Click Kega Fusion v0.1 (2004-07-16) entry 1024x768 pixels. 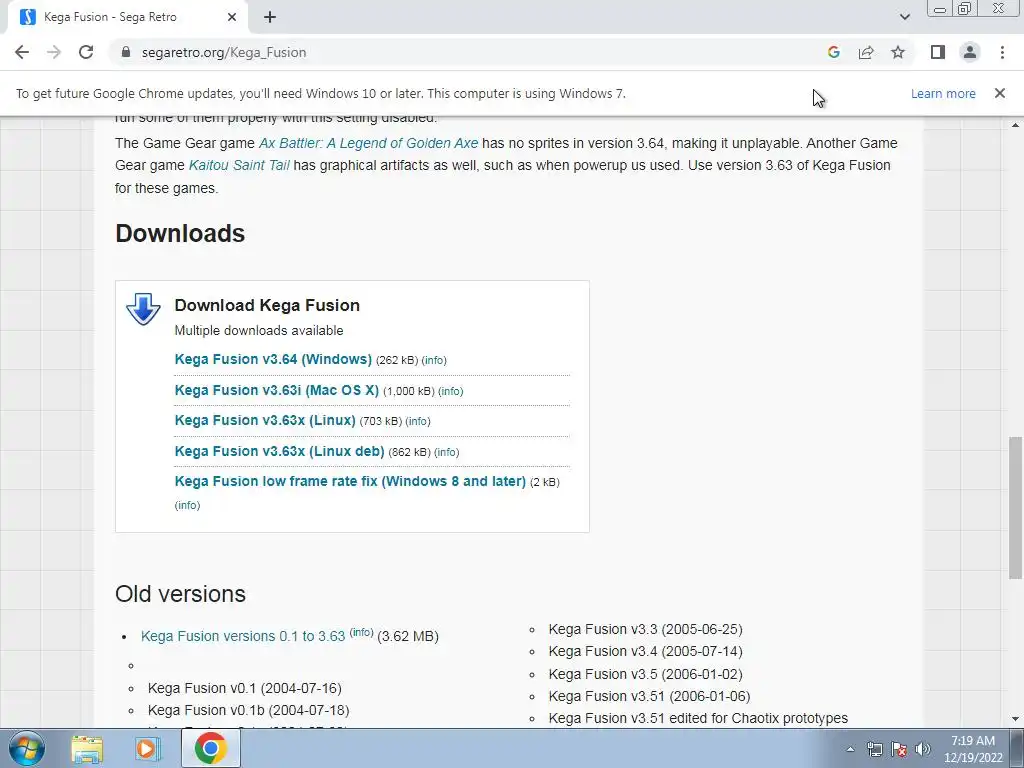pyautogui.click(x=244, y=688)
